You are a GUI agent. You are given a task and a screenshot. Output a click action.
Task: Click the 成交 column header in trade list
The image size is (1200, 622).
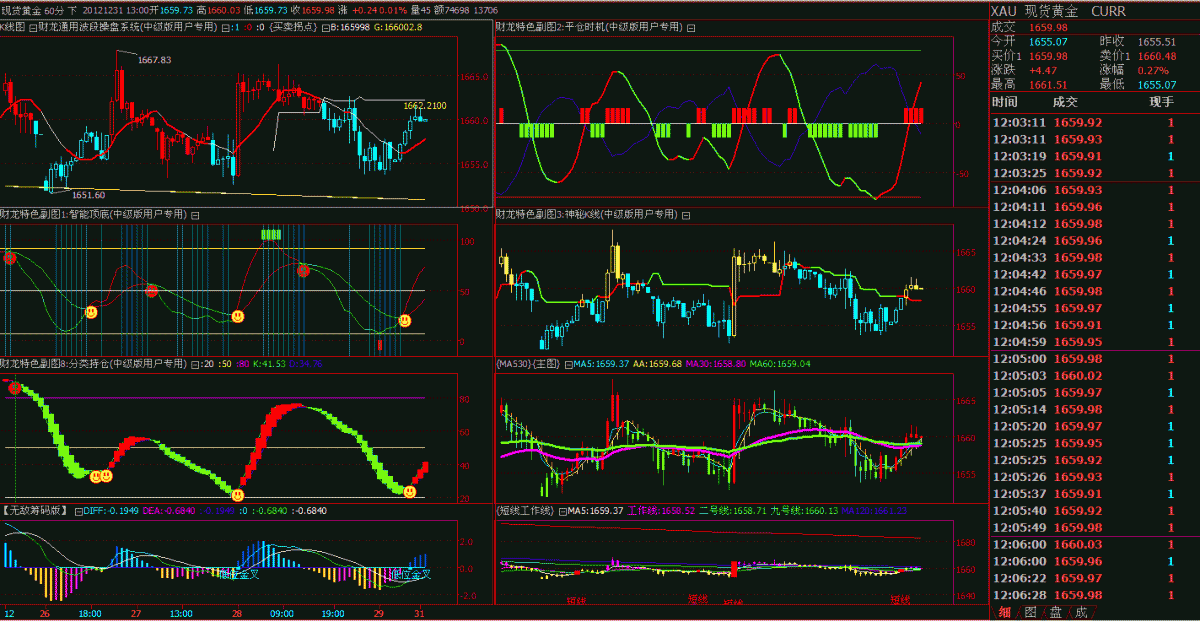(1065, 102)
